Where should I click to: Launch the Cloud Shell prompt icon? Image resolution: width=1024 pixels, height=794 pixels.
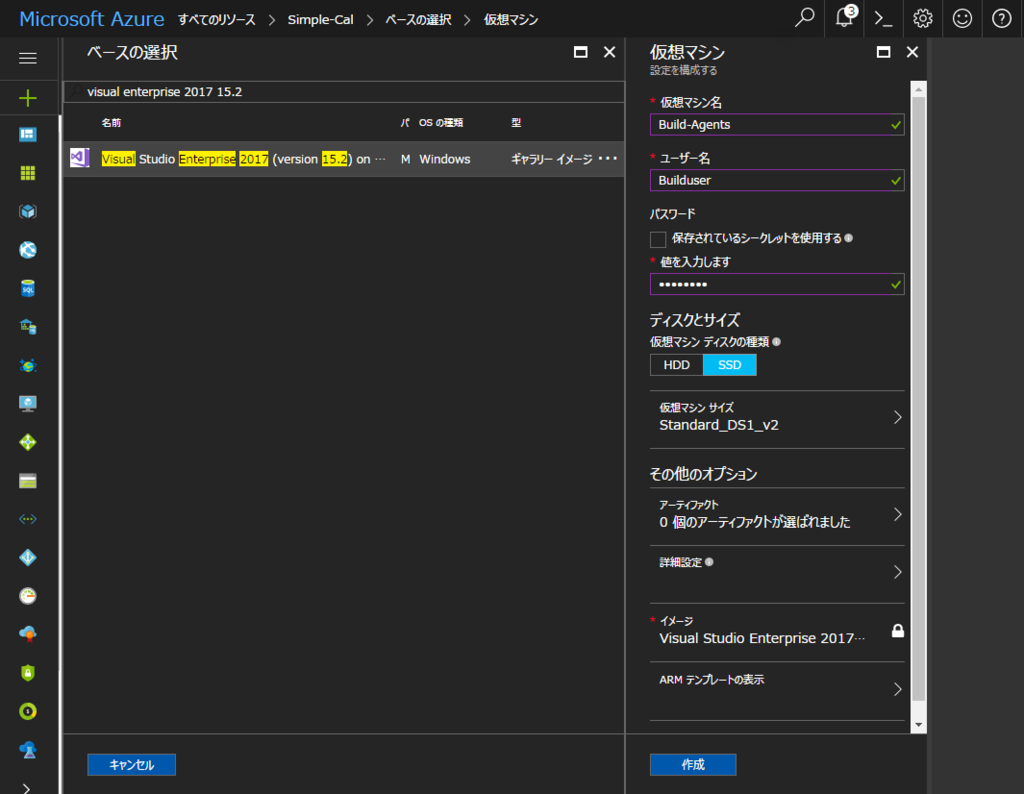tap(883, 19)
